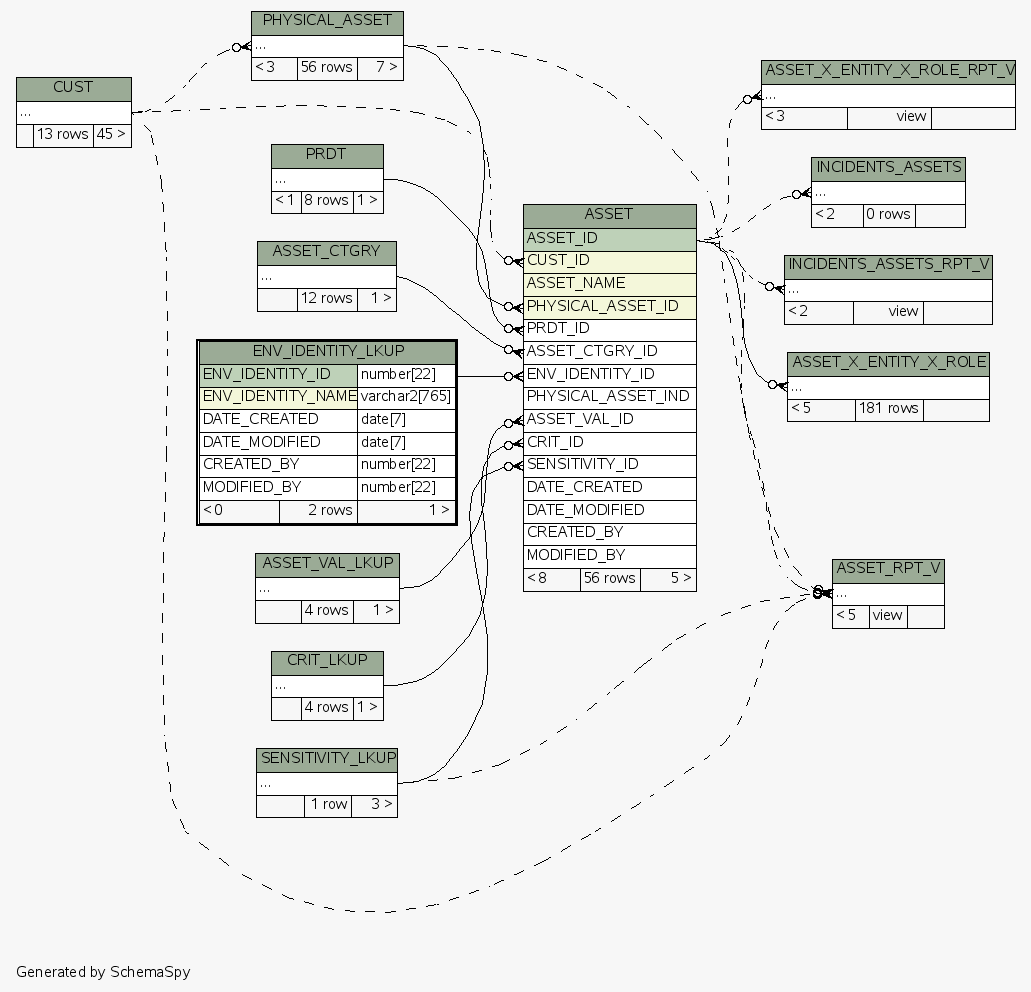Click the 181 rows count cell

[888, 409]
